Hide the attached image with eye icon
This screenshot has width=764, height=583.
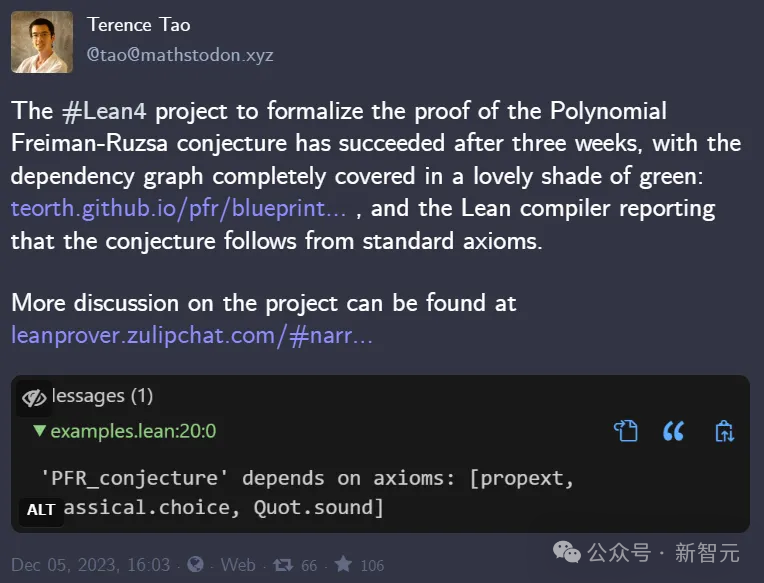pyautogui.click(x=34, y=397)
